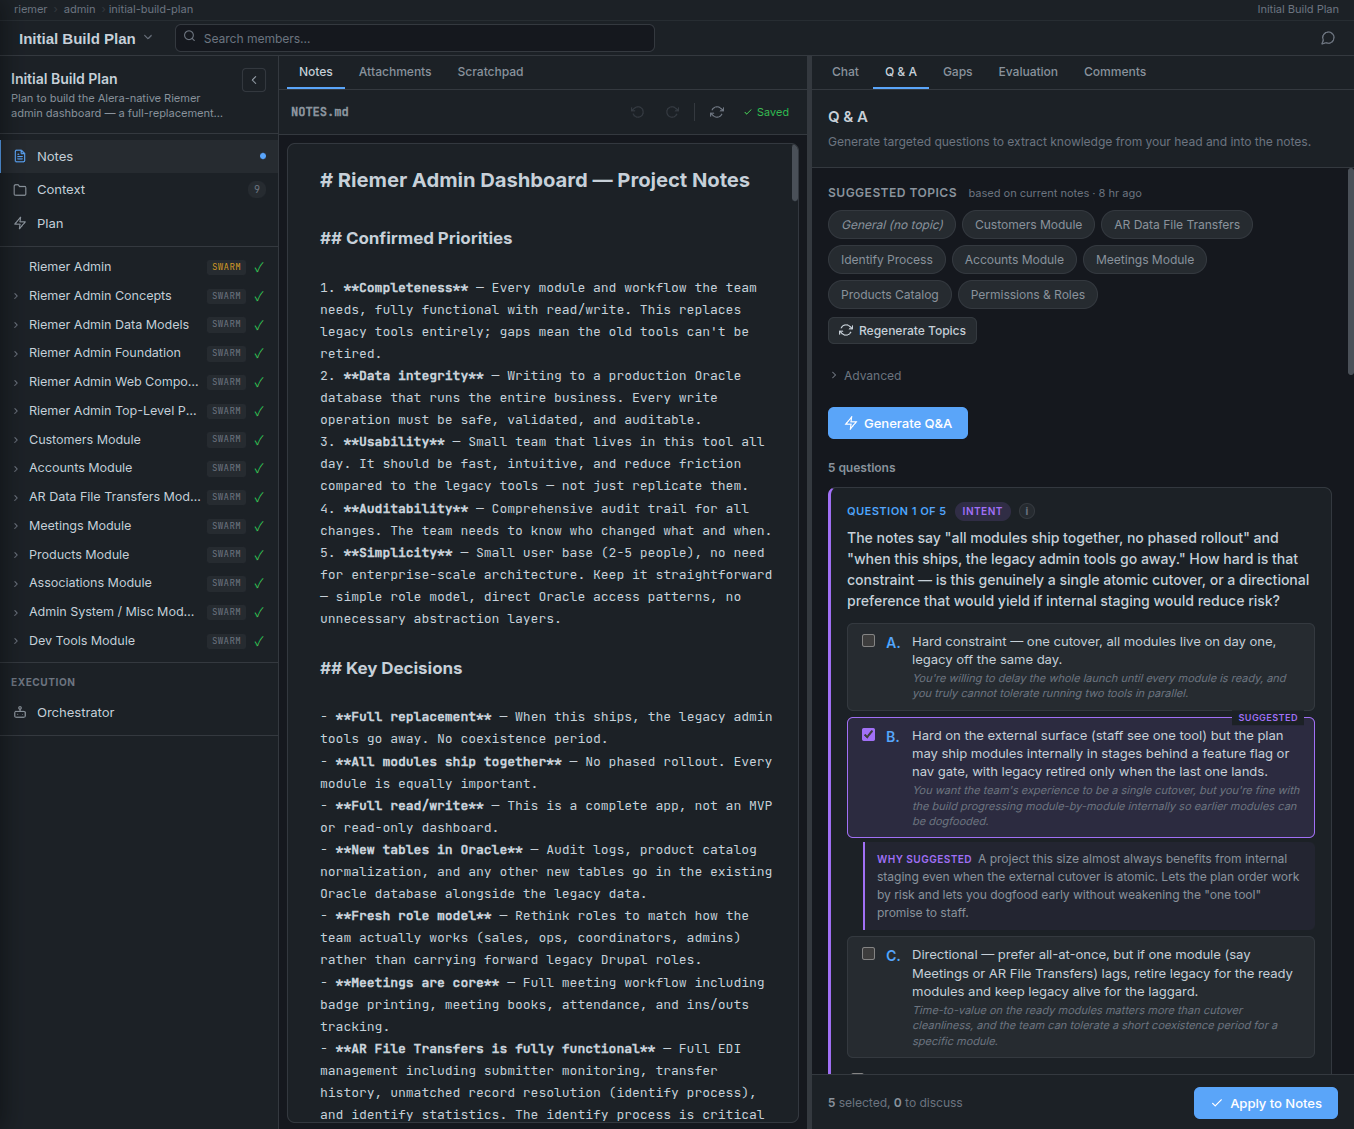Click the Notes document icon in the sidebar
Image resolution: width=1354 pixels, height=1129 pixels.
coord(20,156)
